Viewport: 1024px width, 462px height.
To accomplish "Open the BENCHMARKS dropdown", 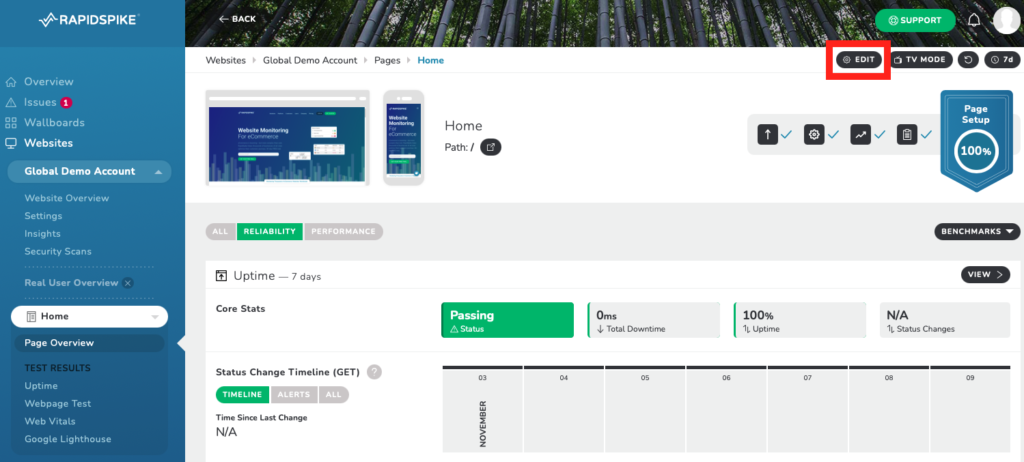I will click(x=977, y=231).
